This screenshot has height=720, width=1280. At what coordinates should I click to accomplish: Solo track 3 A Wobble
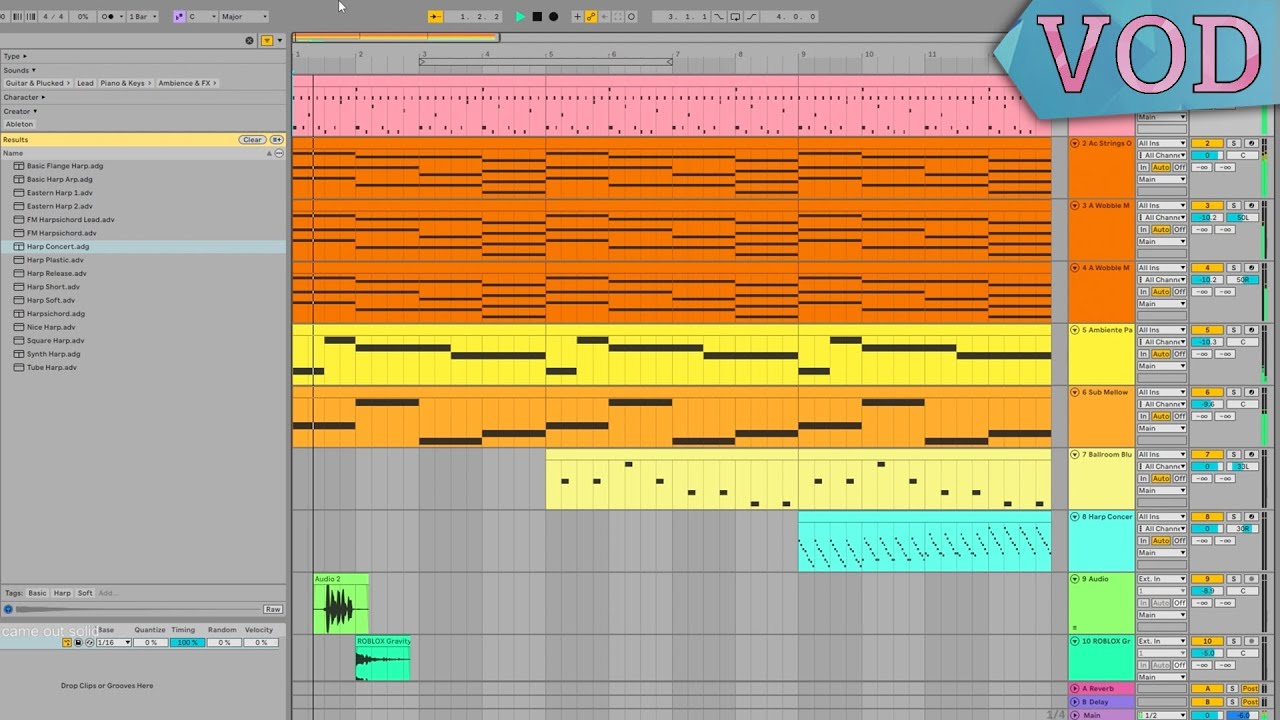point(1234,206)
